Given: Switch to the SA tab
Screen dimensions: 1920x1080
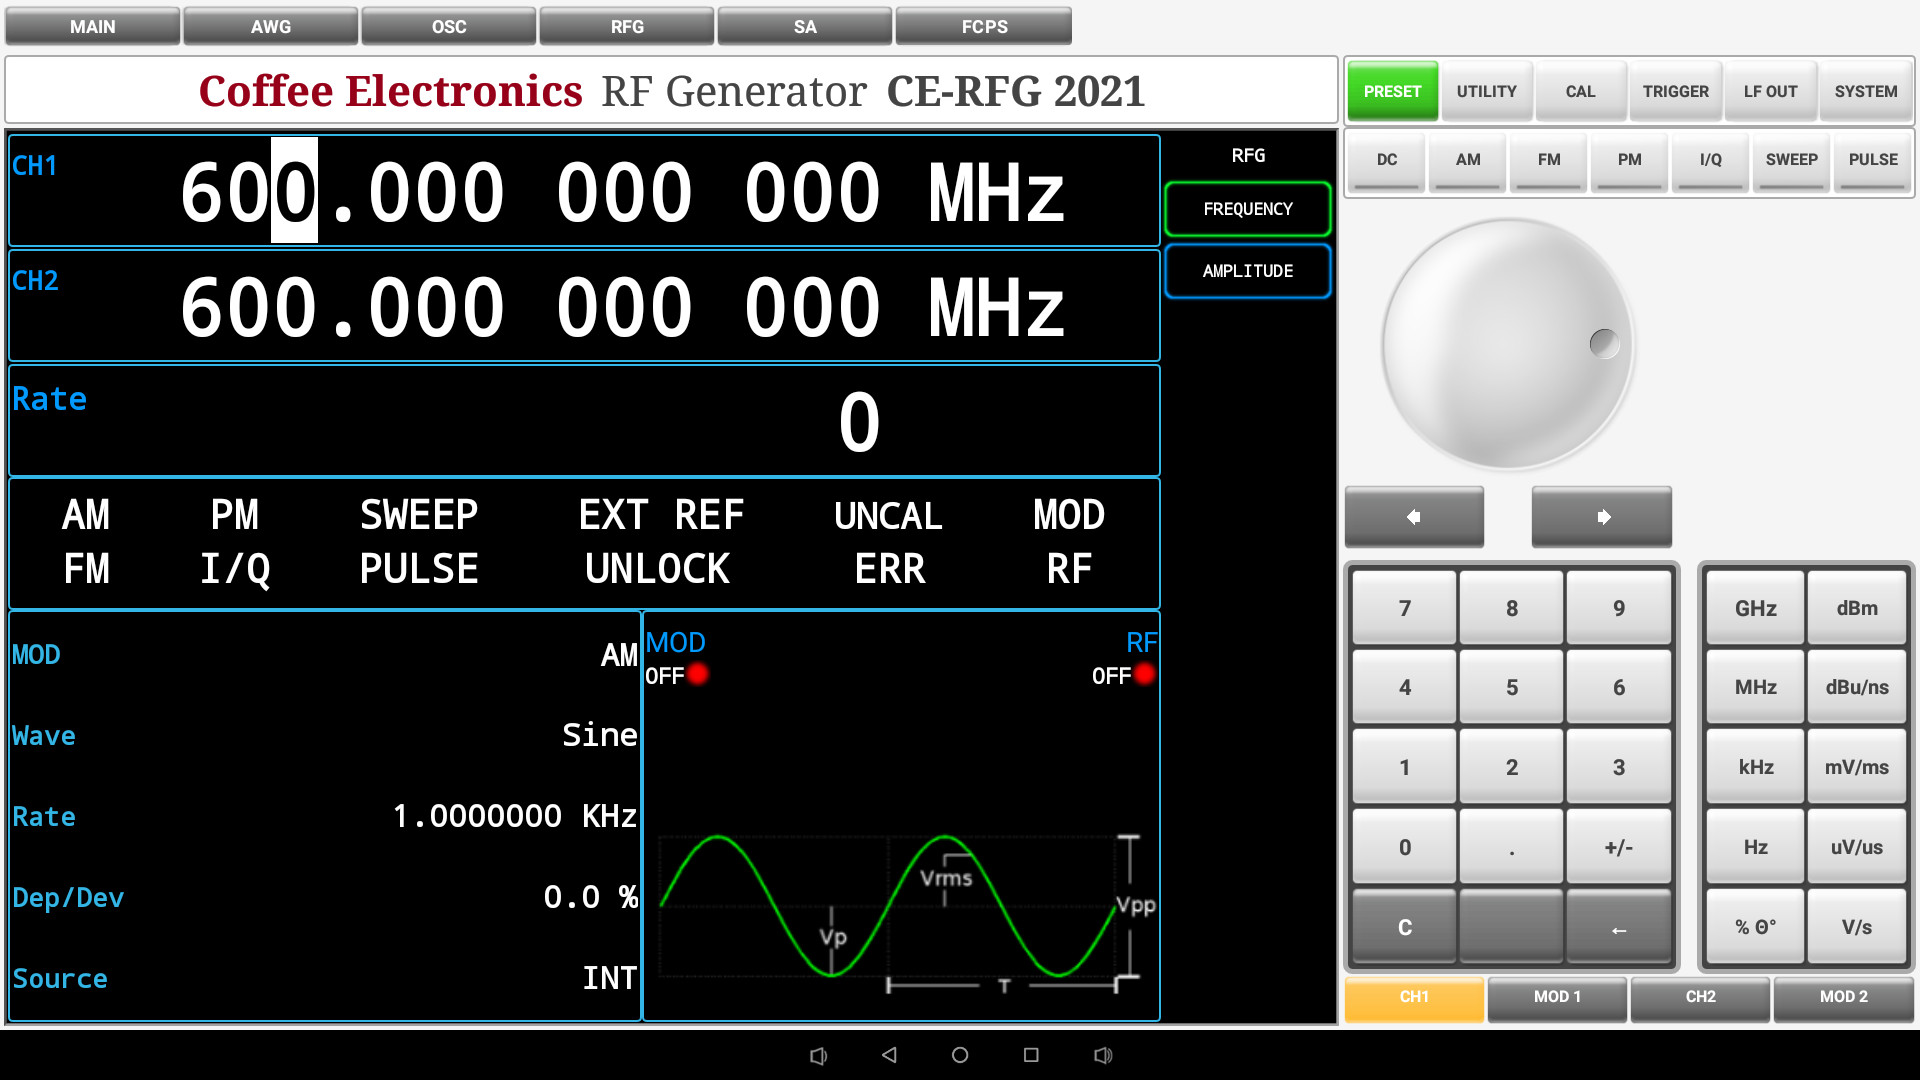Looking at the screenshot, I should click(x=805, y=26).
